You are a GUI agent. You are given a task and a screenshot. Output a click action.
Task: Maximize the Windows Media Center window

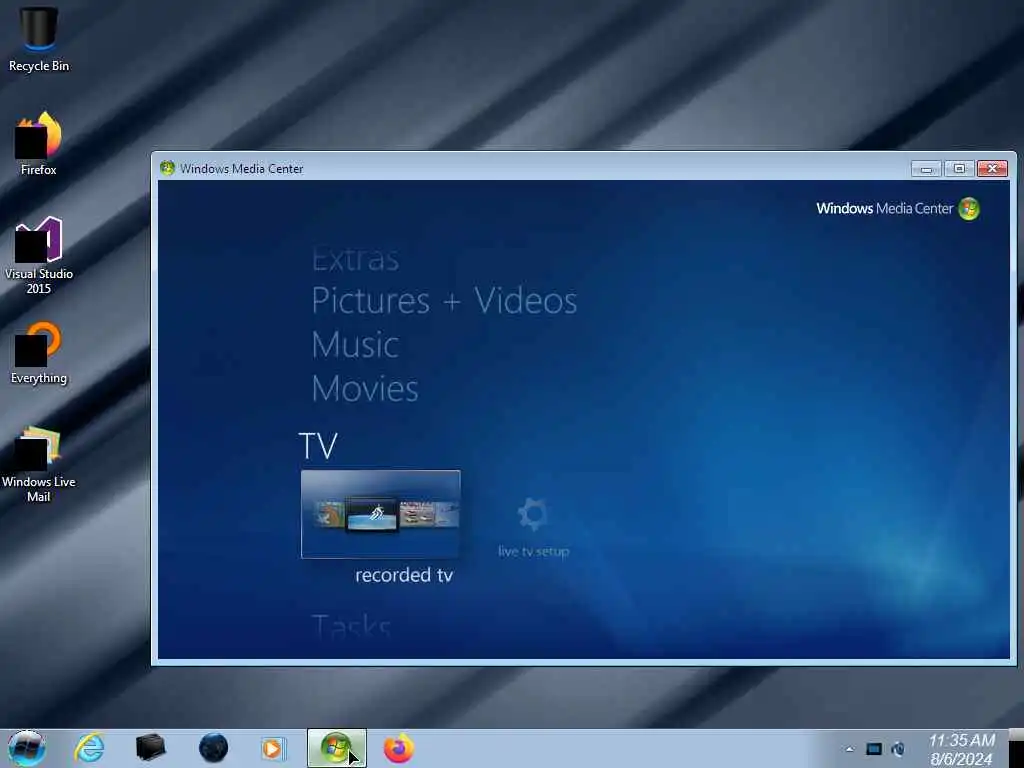click(x=959, y=169)
